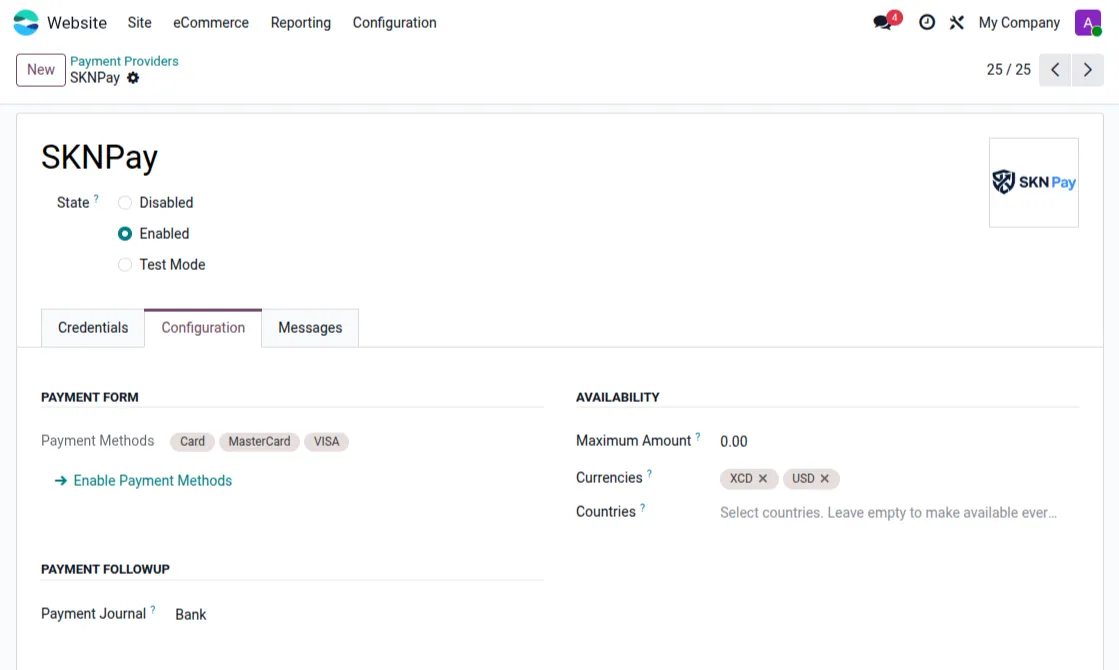Click the Enable Payment Methods link
Screen dimensions: 1119x670
[143, 481]
